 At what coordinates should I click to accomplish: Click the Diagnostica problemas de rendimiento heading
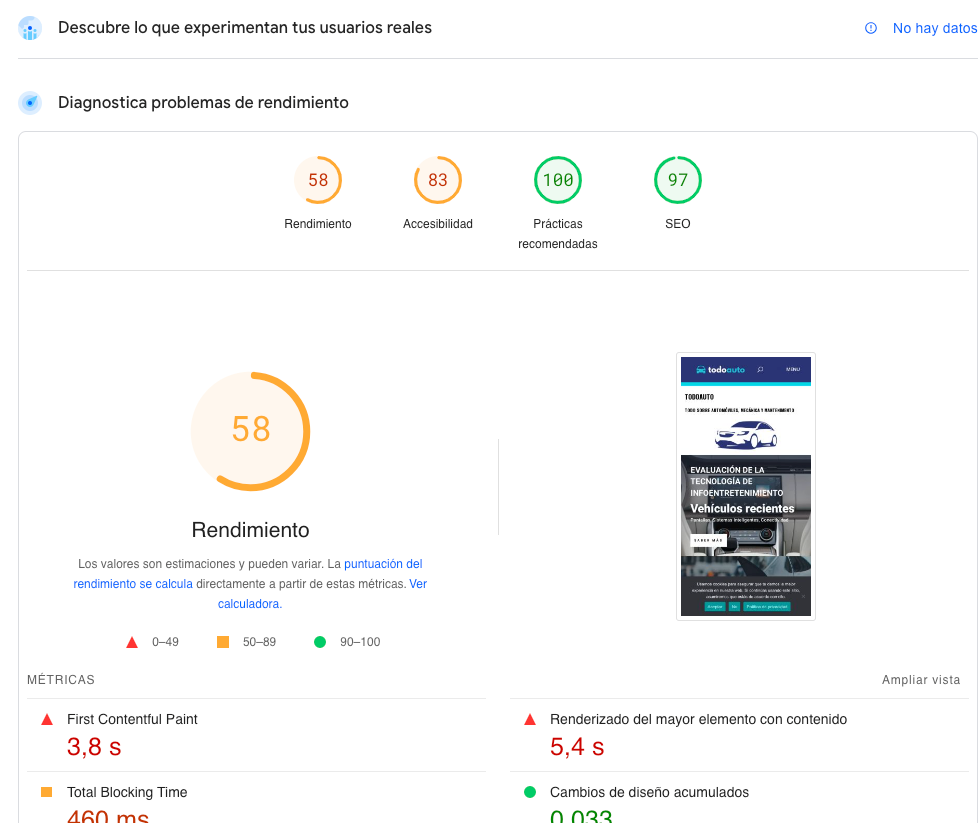[203, 102]
